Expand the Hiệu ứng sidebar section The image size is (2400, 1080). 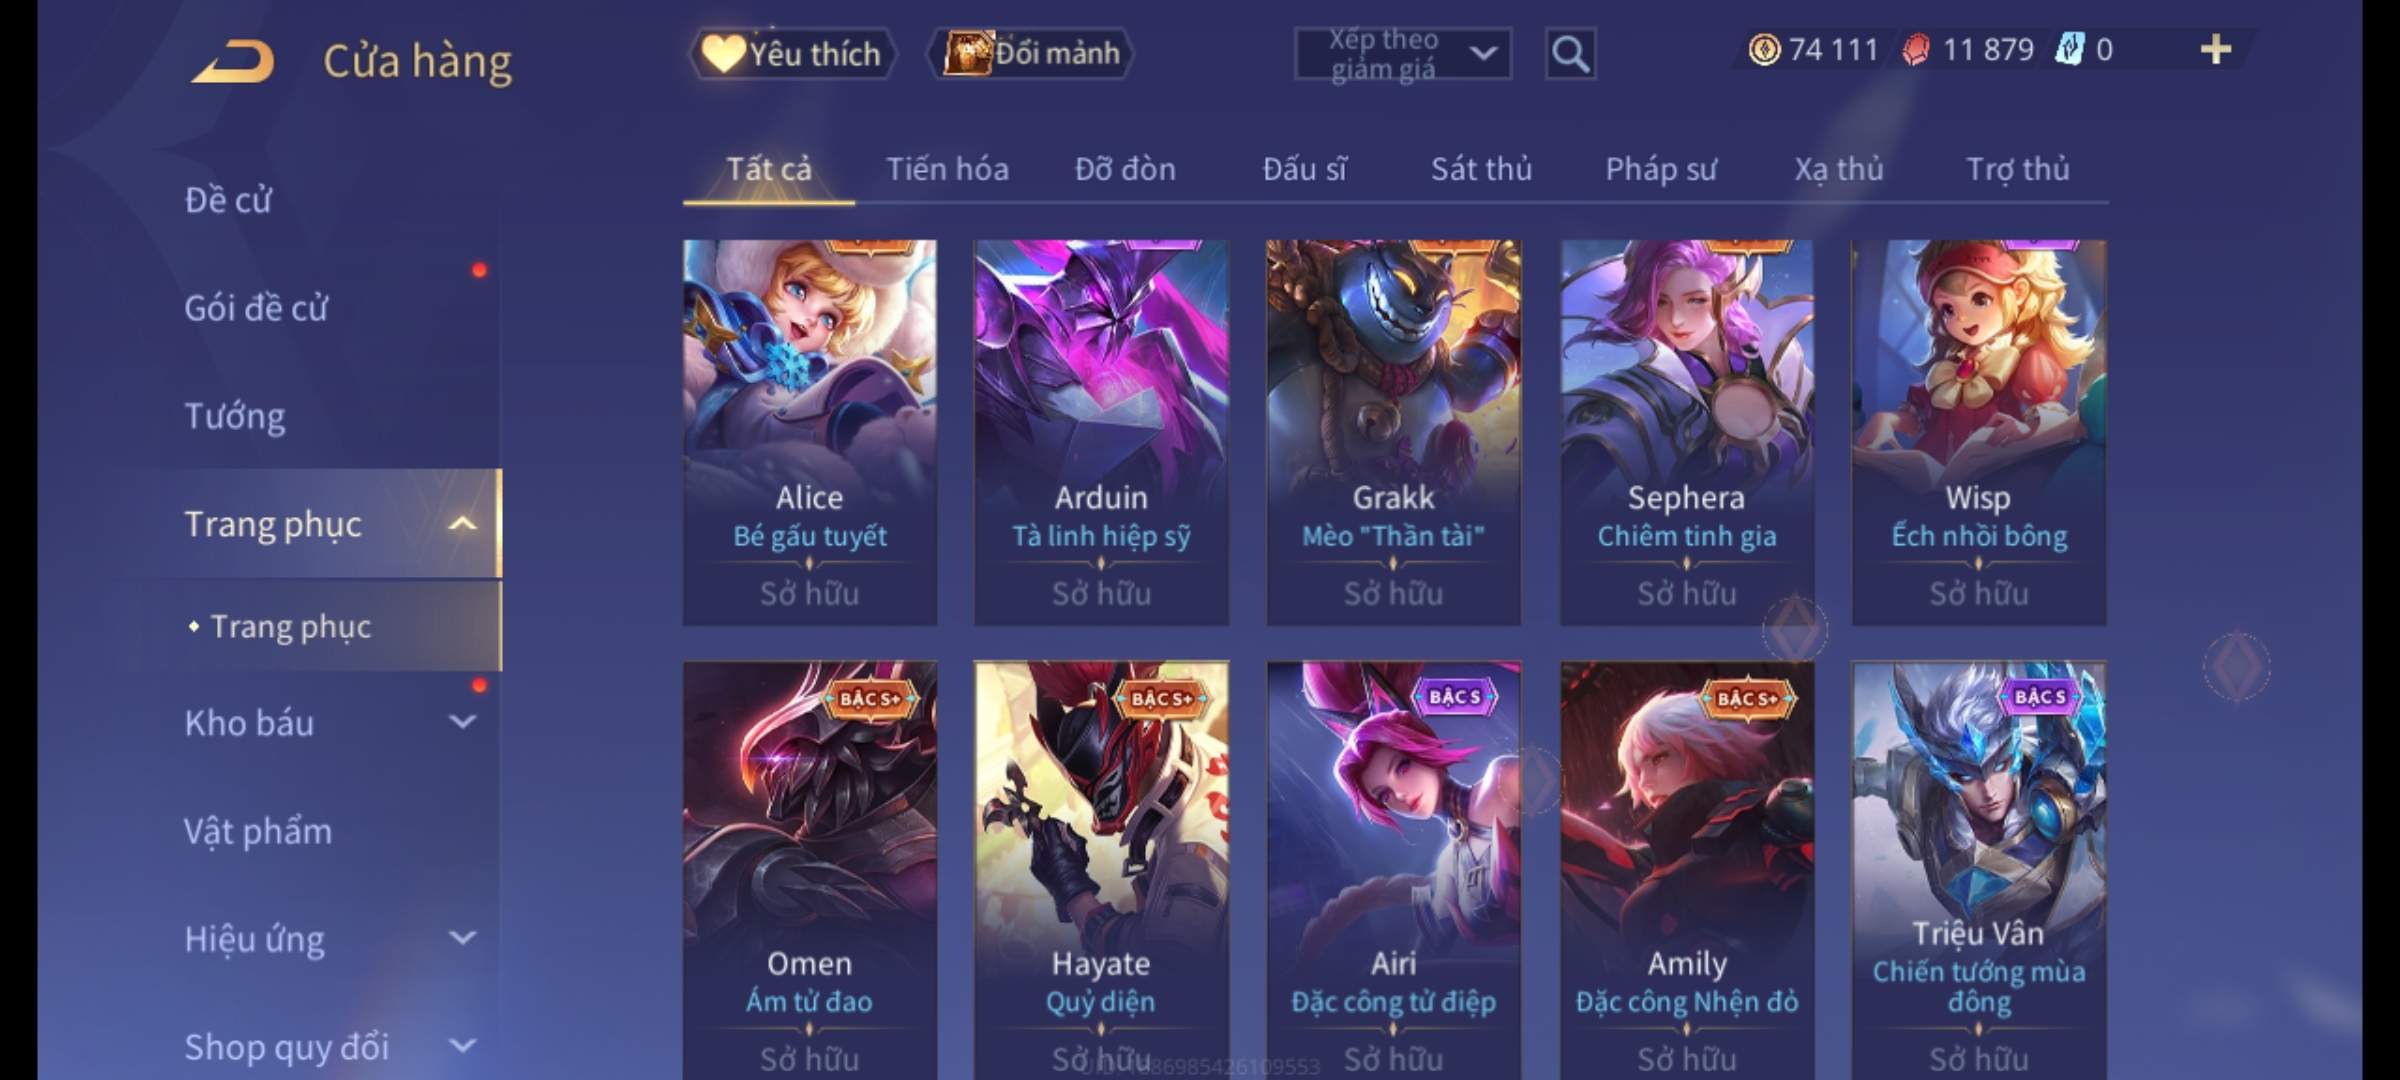(x=462, y=938)
